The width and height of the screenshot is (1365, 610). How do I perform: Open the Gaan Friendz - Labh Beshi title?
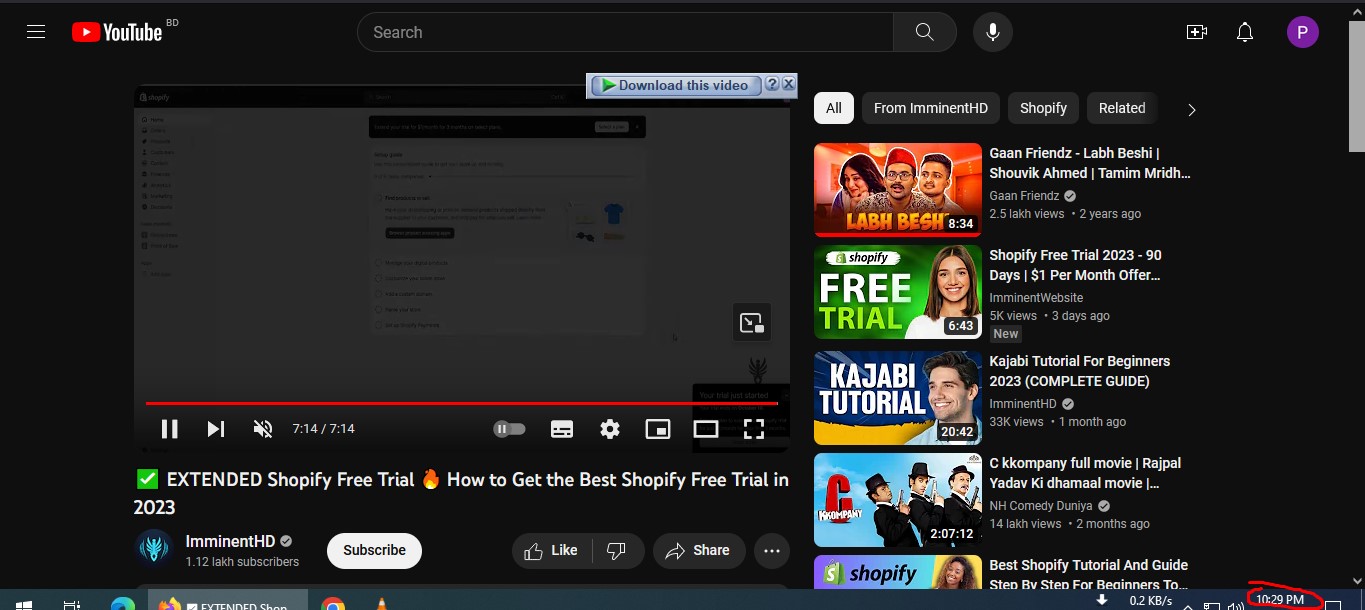1090,163
